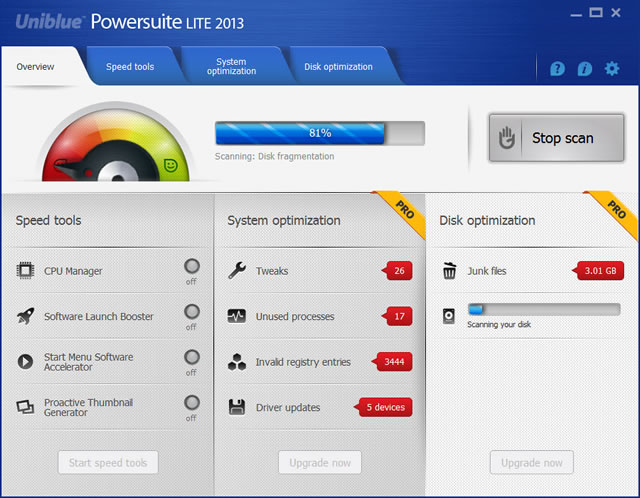640x498 pixels.
Task: Click the hard disk icon beside Scanning your disk
Action: [449, 316]
